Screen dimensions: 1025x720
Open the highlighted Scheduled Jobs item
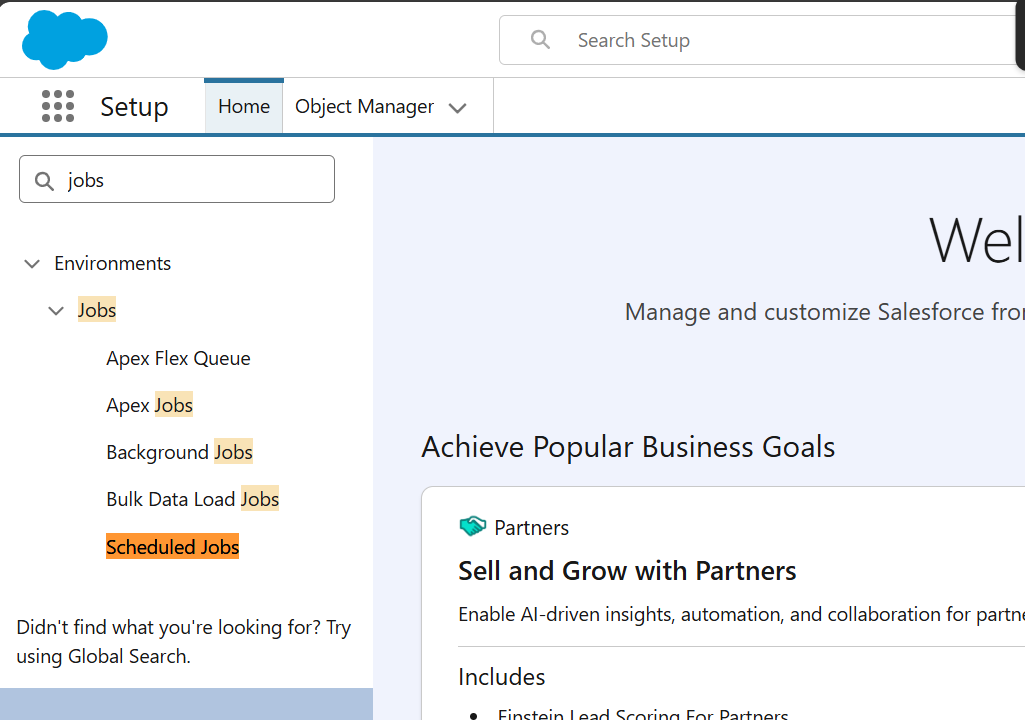172,547
